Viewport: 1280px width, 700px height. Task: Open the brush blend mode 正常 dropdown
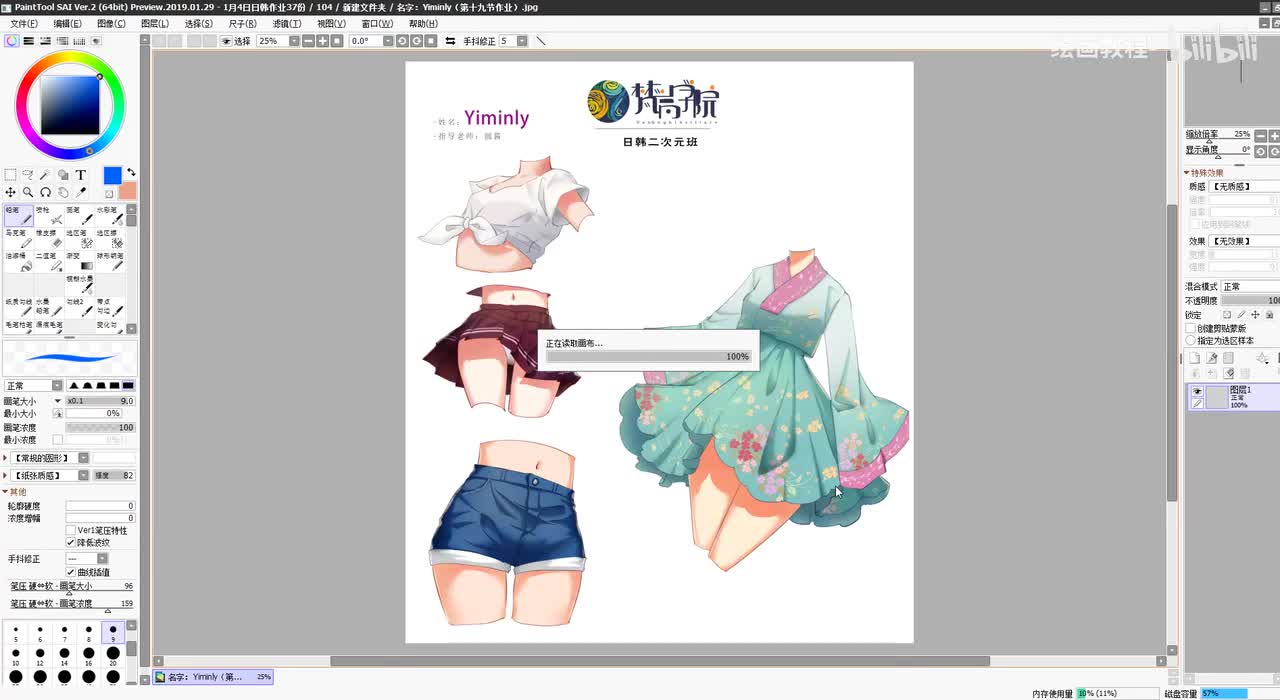tap(58, 386)
